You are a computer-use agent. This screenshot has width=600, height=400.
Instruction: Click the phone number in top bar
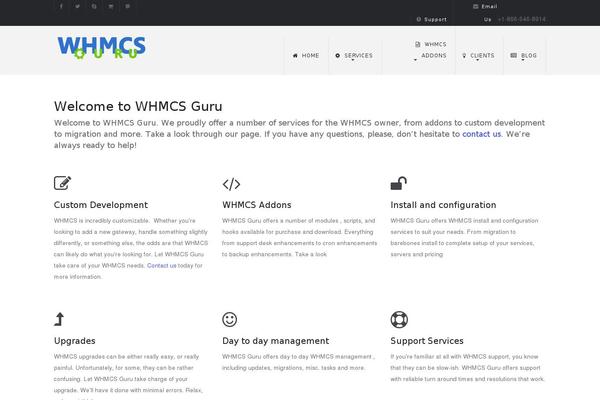(522, 19)
